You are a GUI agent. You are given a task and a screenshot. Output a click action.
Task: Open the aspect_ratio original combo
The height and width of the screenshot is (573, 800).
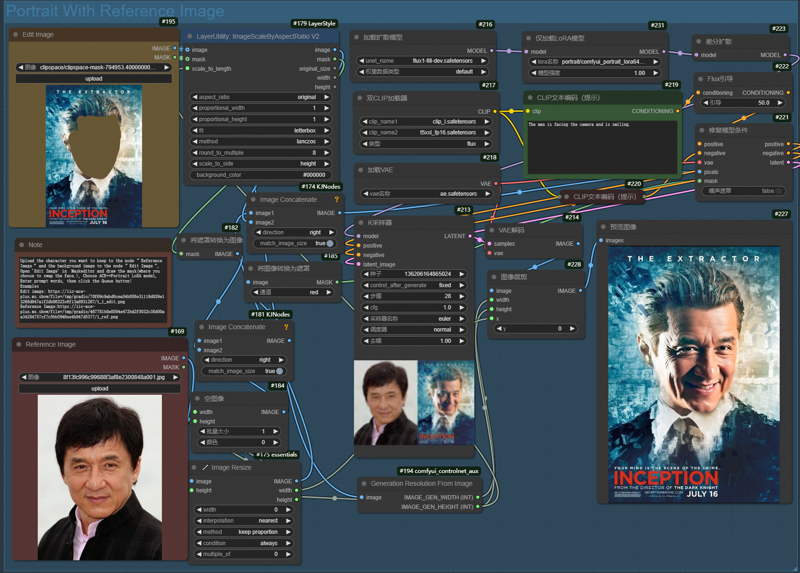261,97
